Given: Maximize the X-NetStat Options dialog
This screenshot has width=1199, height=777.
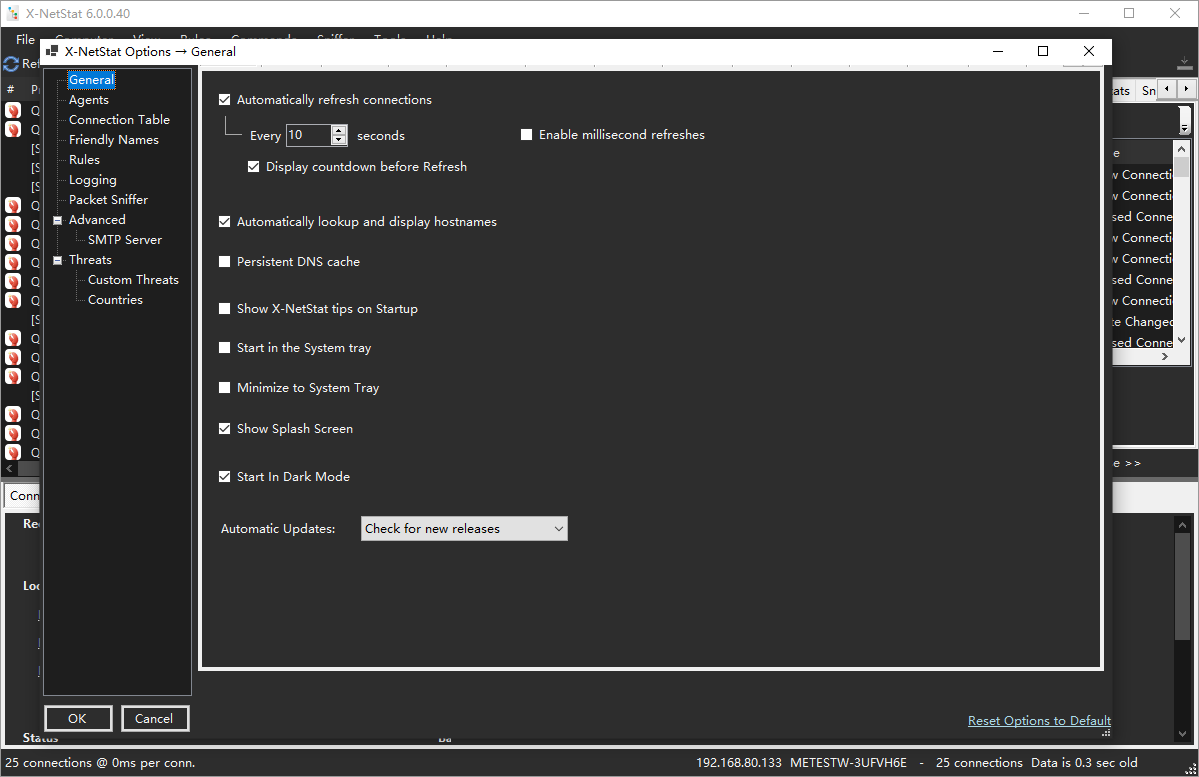Looking at the screenshot, I should point(1042,51).
